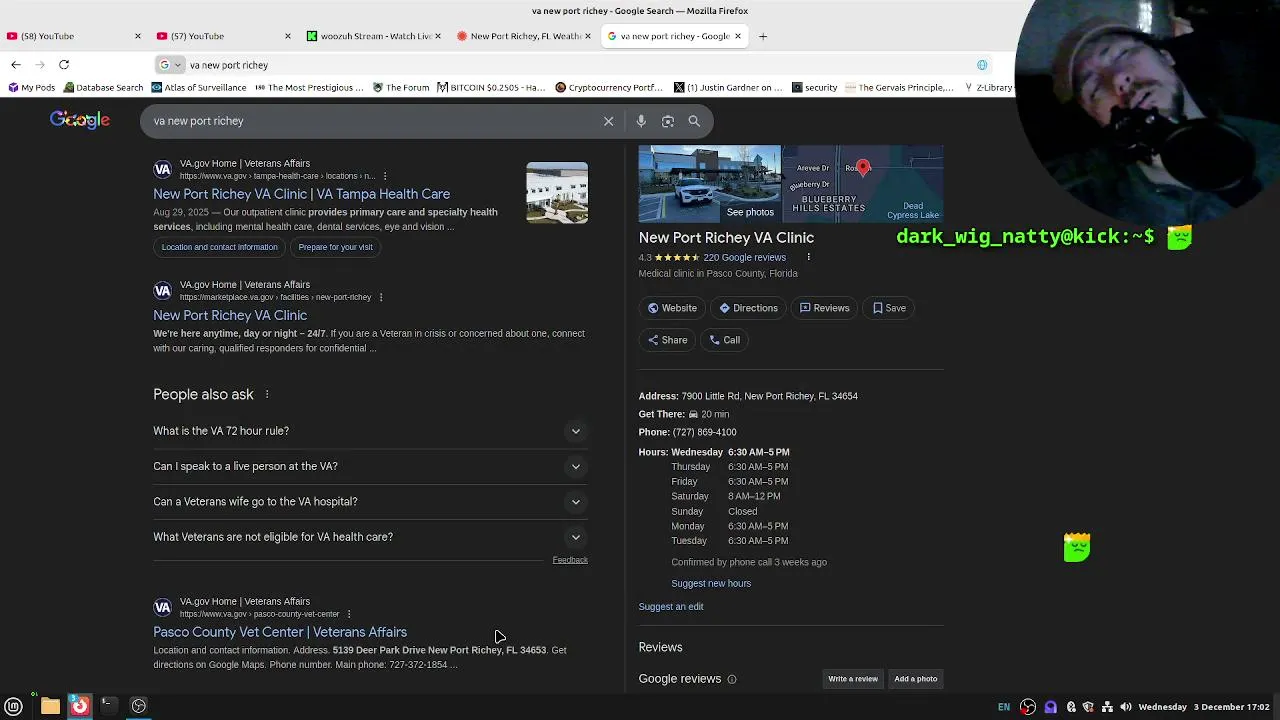Open the Linux Mint start menu

click(14, 706)
